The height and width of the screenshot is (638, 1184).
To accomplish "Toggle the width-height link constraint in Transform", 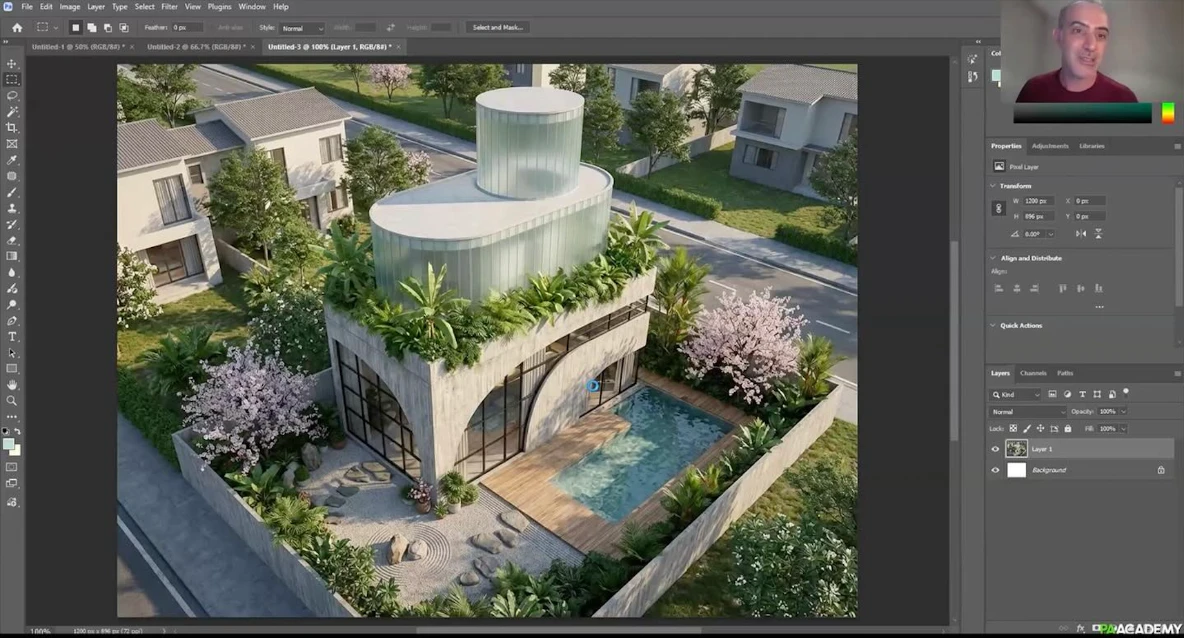I will pos(998,208).
